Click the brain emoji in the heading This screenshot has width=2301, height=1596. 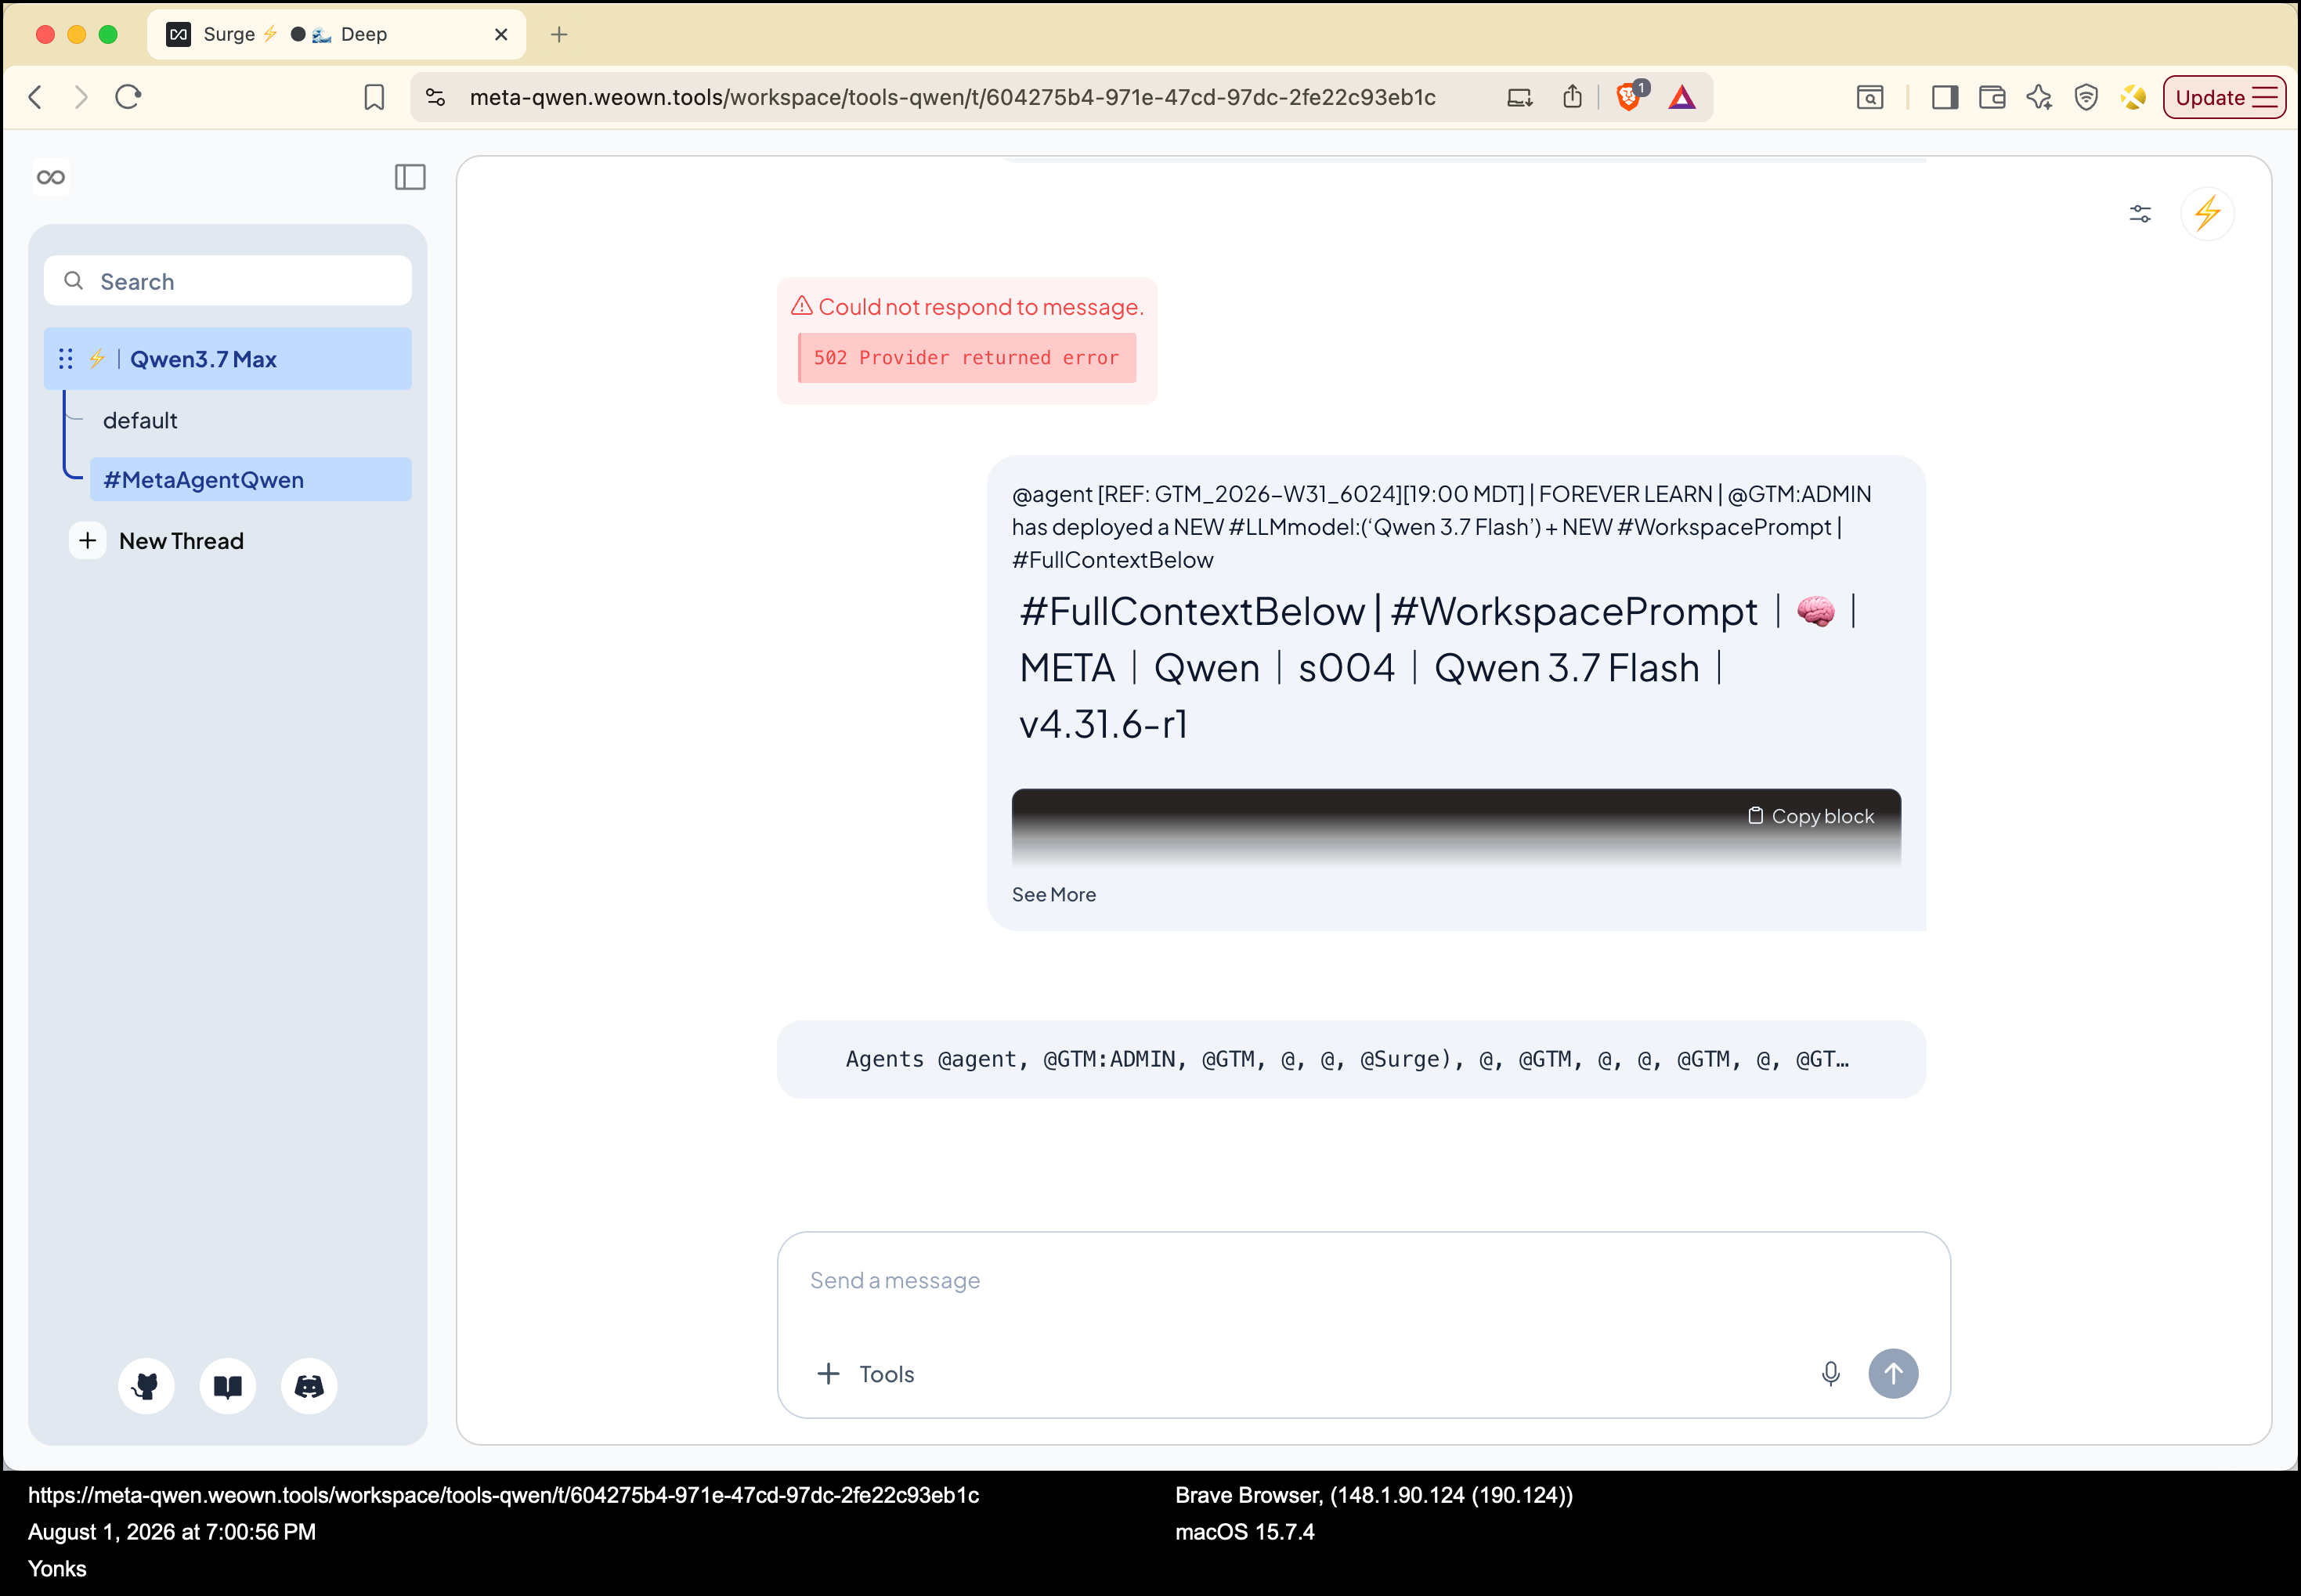click(1816, 611)
